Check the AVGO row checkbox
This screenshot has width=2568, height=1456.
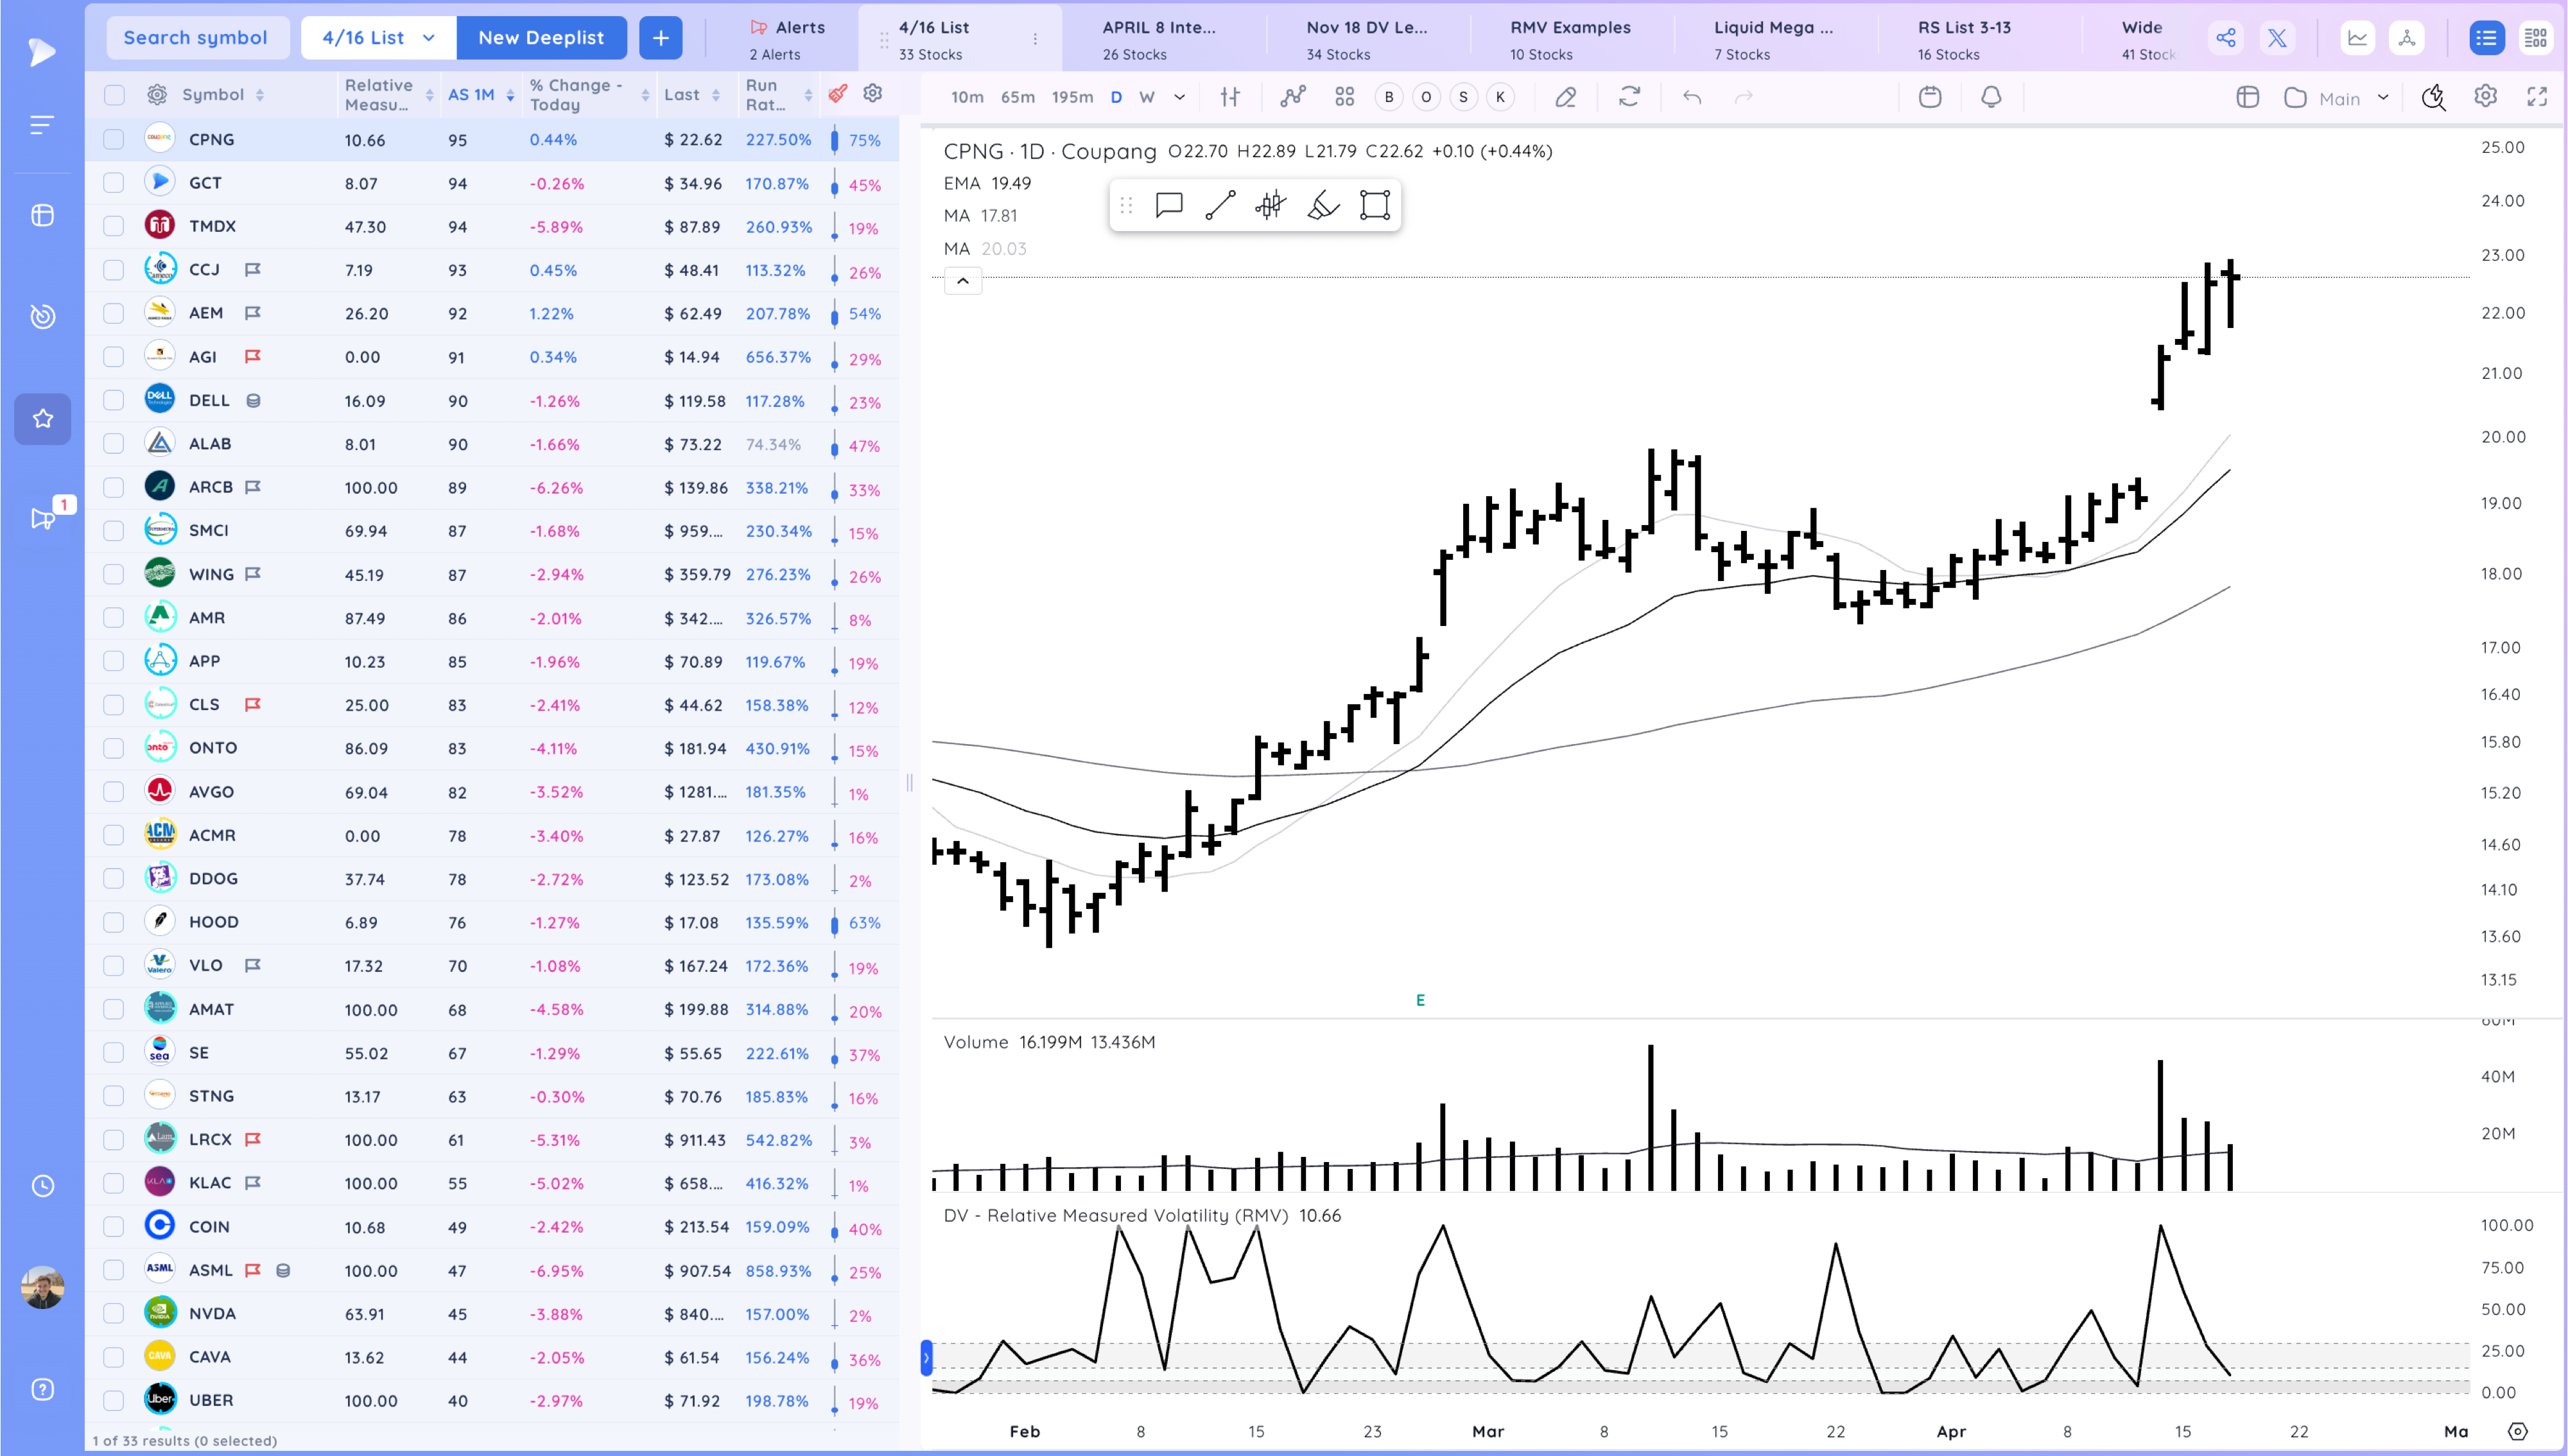pyautogui.click(x=114, y=791)
